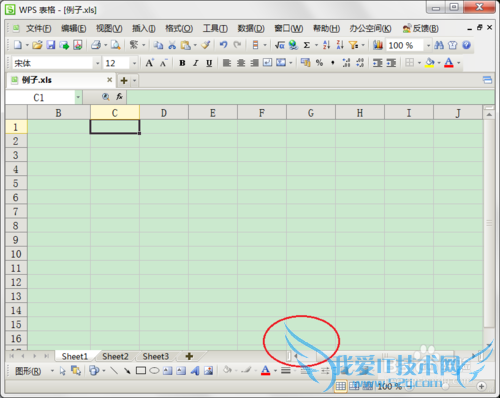Image resolution: width=500 pixels, height=398 pixels.
Task: Apply yellow fill color bucket
Action: [430, 63]
